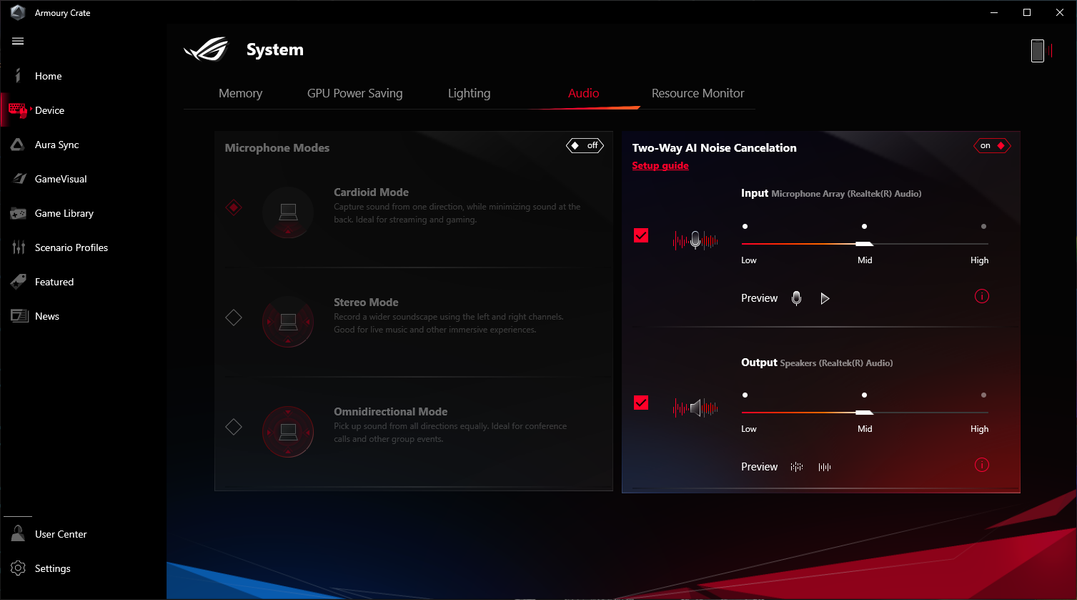Click the Microphone Array (Realtek(R) Audio) label
The image size is (1077, 600).
tap(846, 194)
